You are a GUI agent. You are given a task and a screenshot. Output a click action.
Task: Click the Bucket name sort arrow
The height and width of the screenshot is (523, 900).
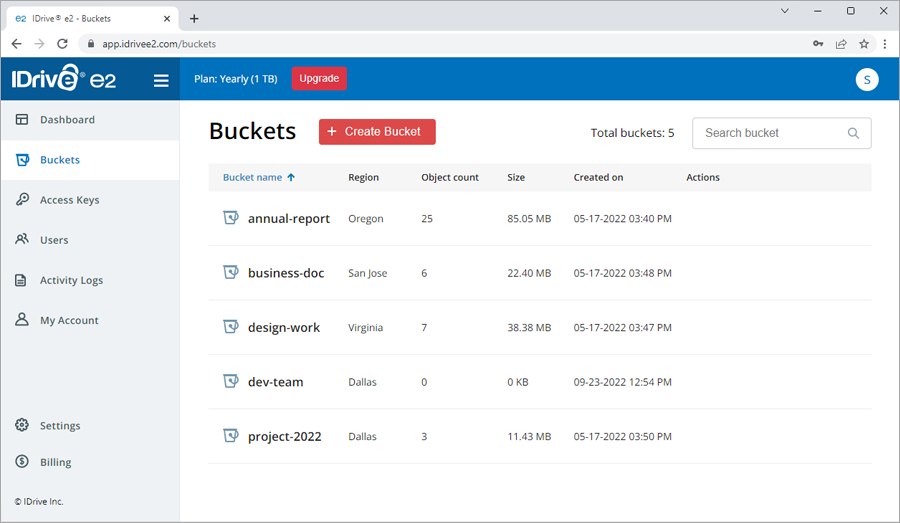(x=291, y=177)
